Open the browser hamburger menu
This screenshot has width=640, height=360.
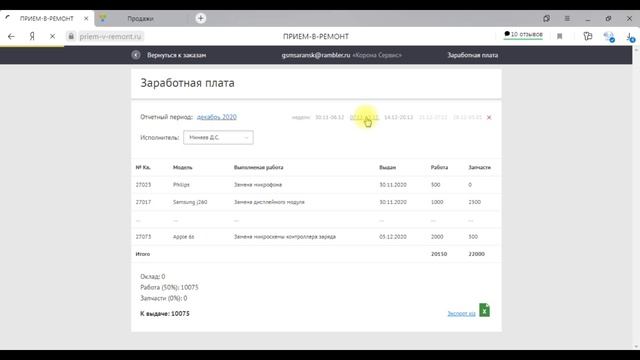pos(567,18)
